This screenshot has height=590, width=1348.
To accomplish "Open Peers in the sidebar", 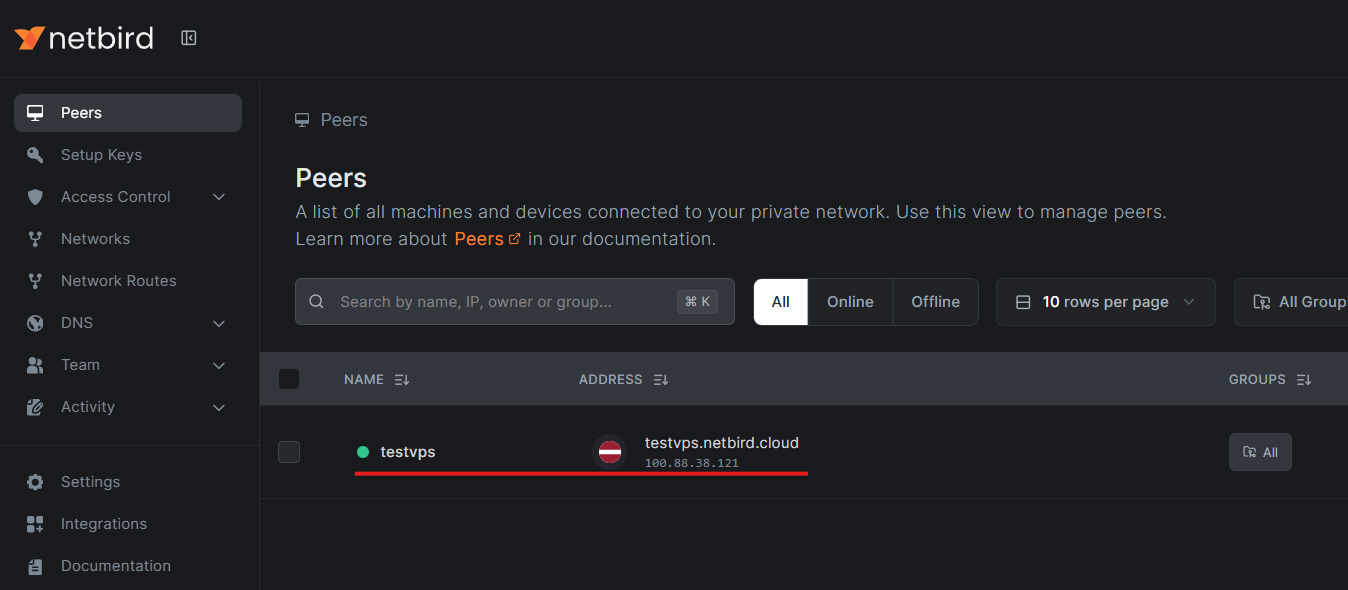I will tap(128, 113).
